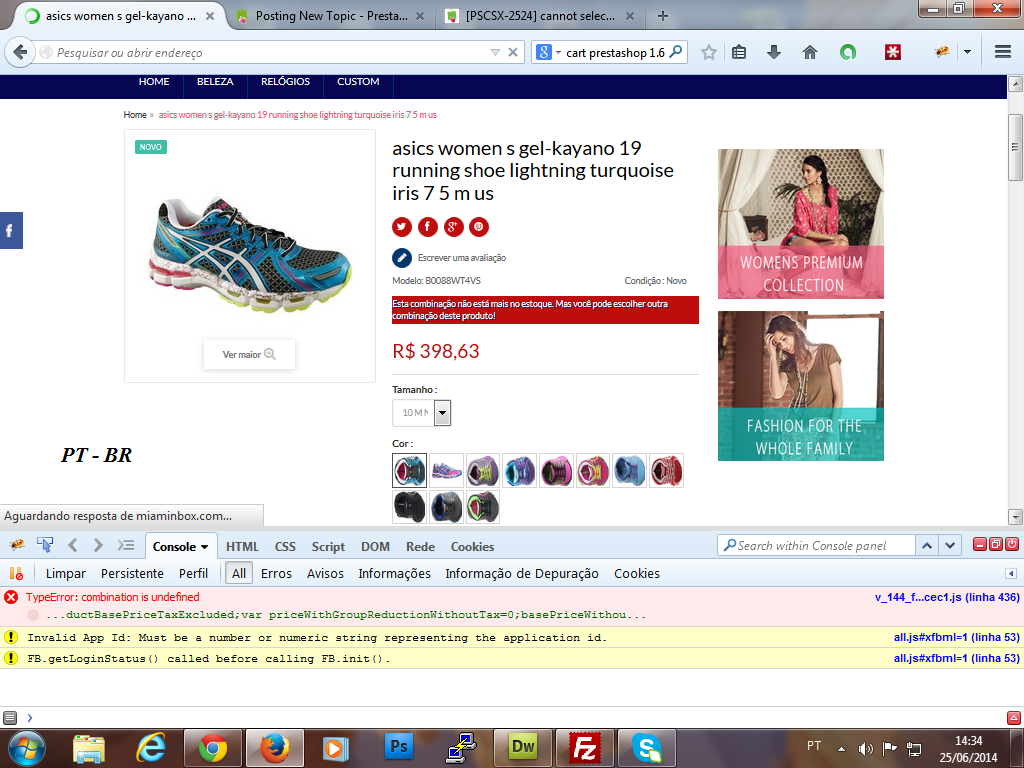Open v_144_f...cec1.js linha 436 source link
Viewport: 1024px width, 768px height.
point(947,597)
